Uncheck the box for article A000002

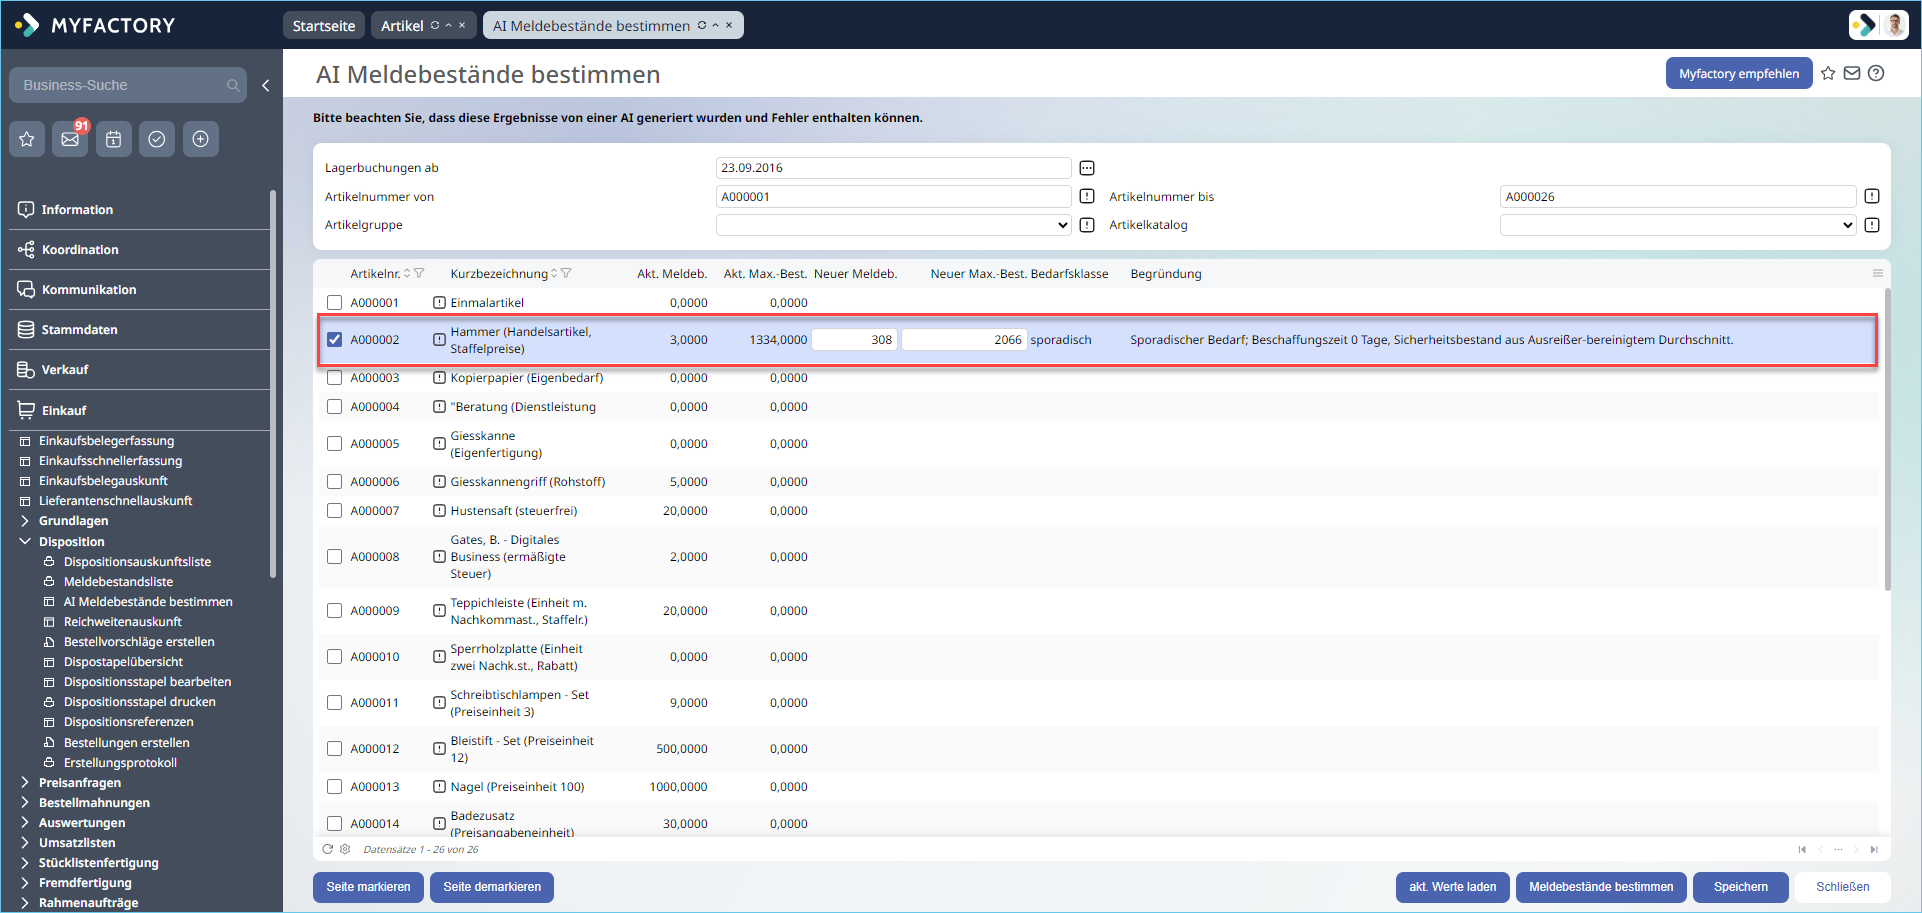point(334,340)
